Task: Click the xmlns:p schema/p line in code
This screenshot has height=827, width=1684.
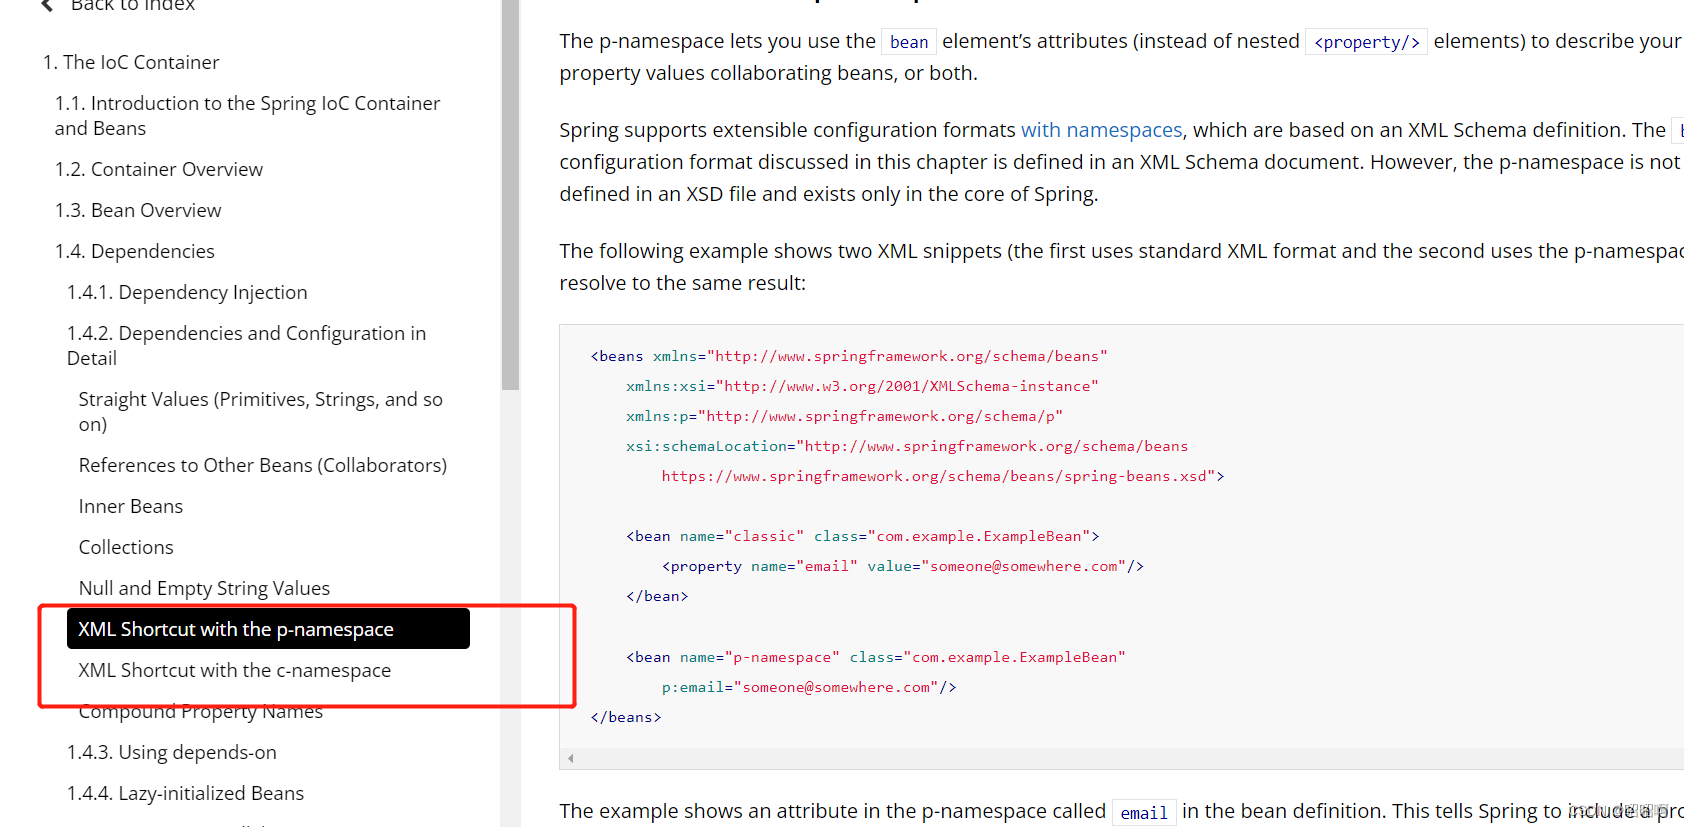Action: (x=844, y=416)
